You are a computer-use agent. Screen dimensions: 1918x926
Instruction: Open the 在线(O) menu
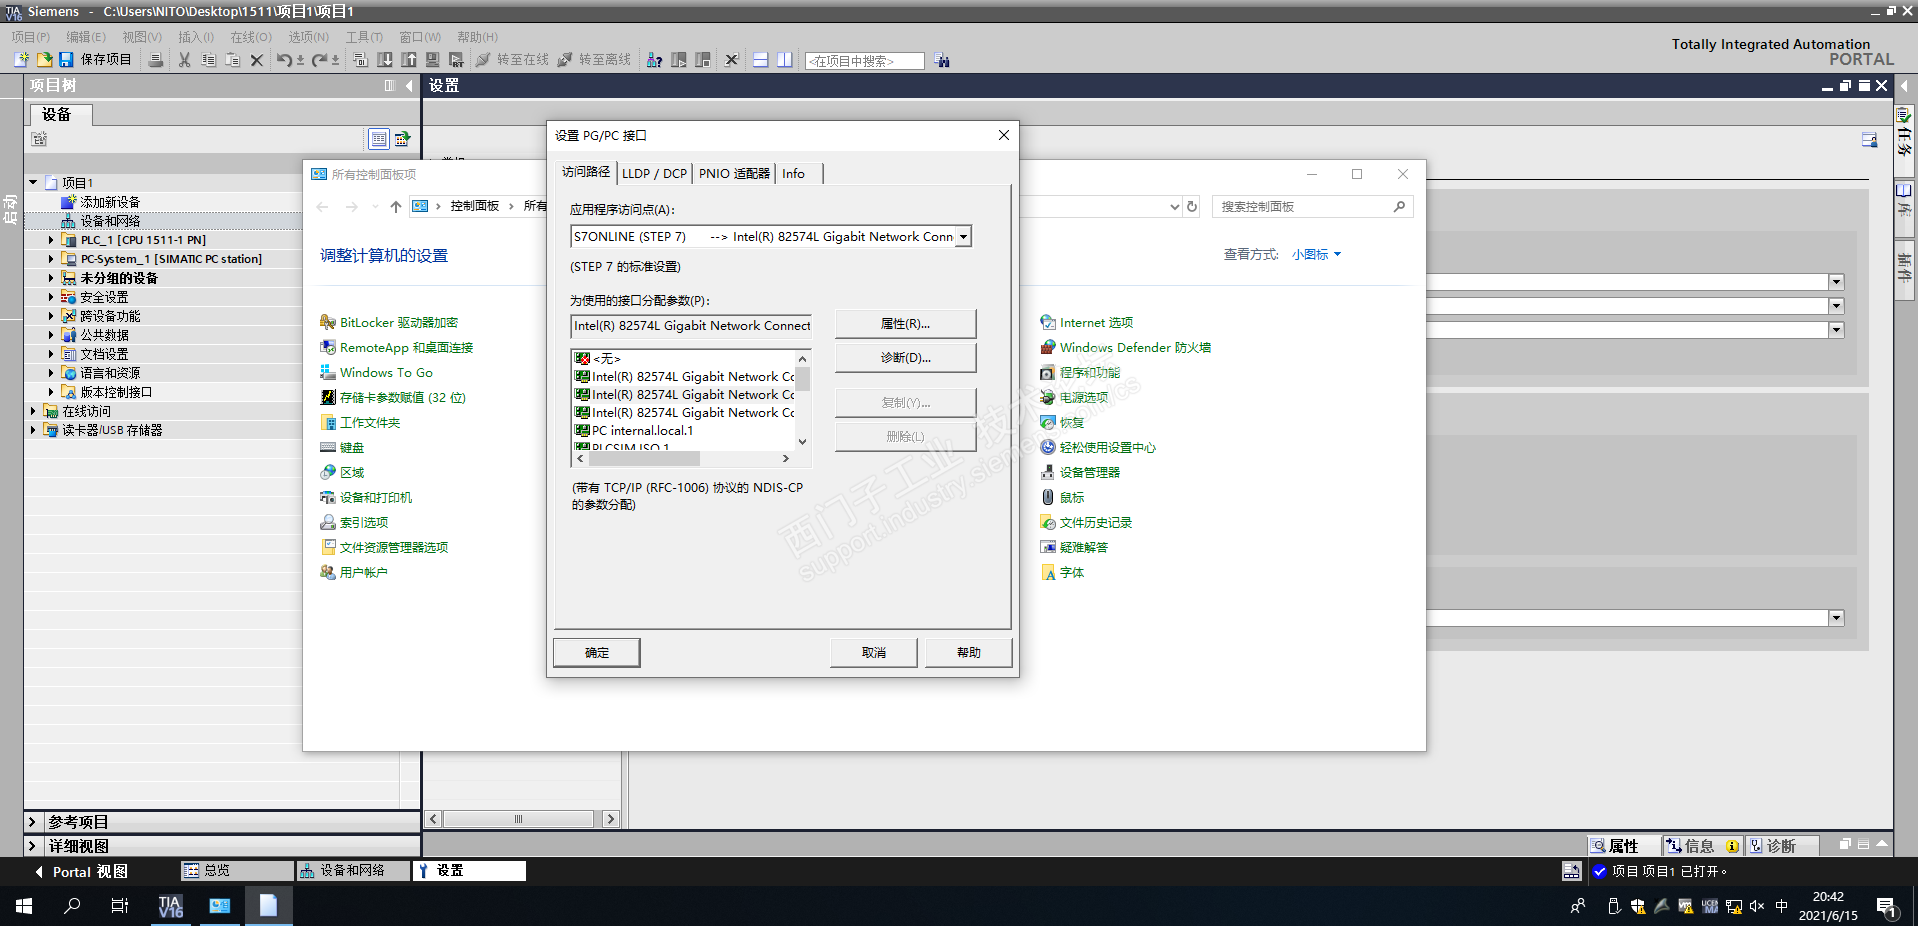pyautogui.click(x=251, y=37)
